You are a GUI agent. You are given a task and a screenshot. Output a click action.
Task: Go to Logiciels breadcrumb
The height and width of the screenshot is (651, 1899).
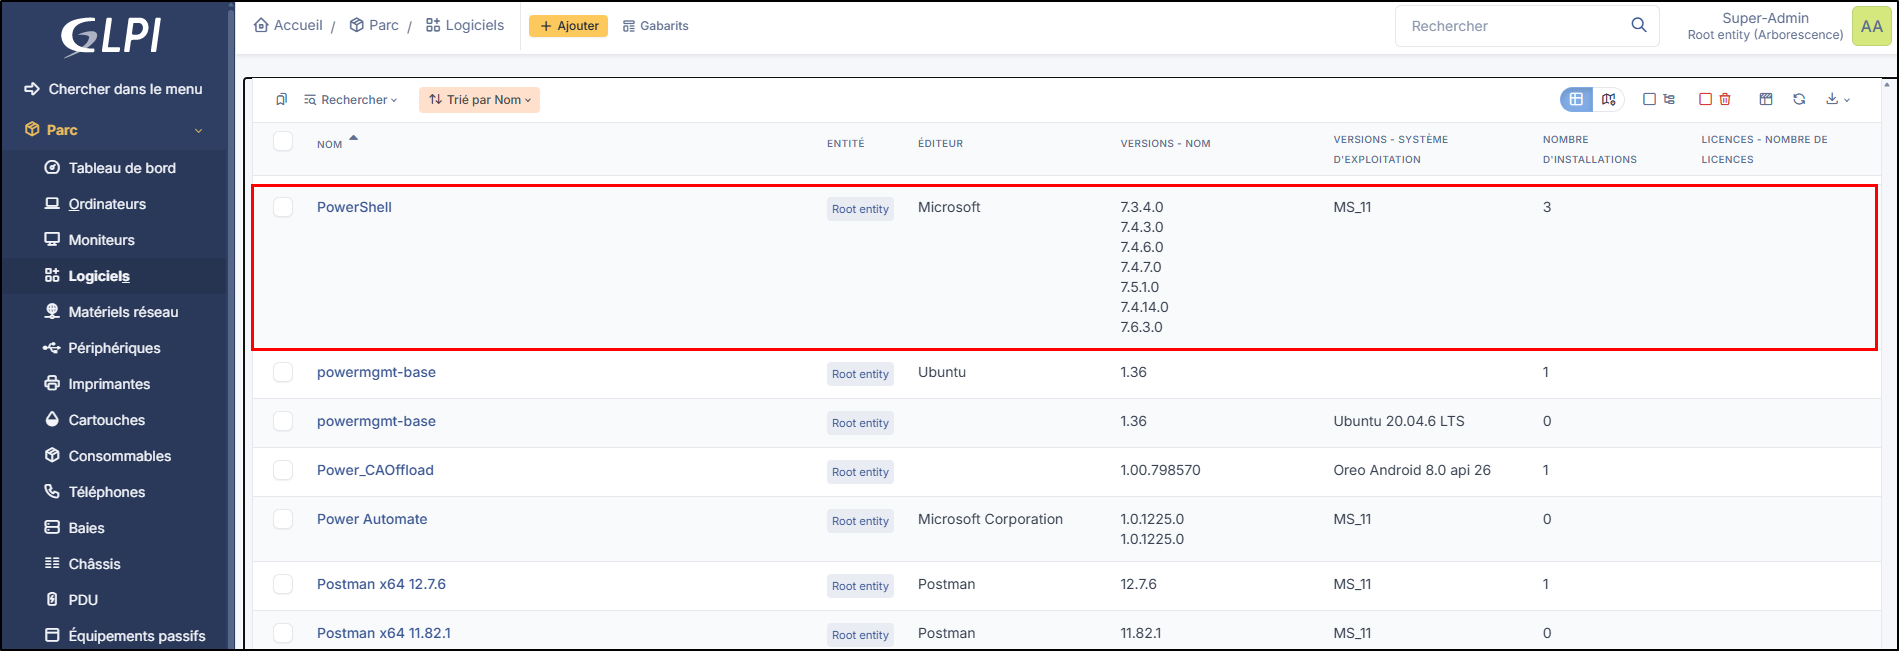point(465,25)
